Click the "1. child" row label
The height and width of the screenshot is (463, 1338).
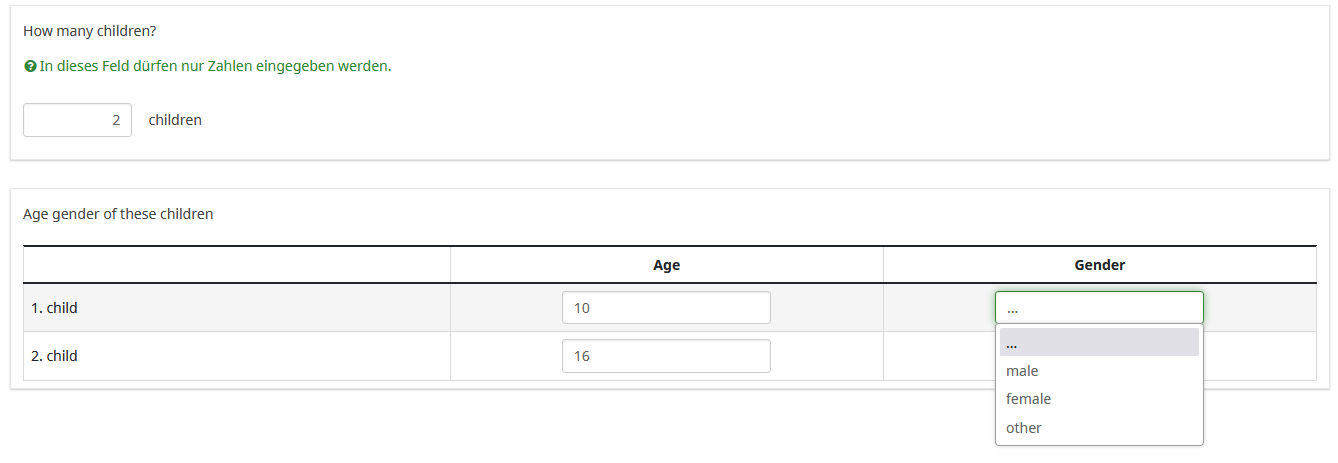click(55, 308)
